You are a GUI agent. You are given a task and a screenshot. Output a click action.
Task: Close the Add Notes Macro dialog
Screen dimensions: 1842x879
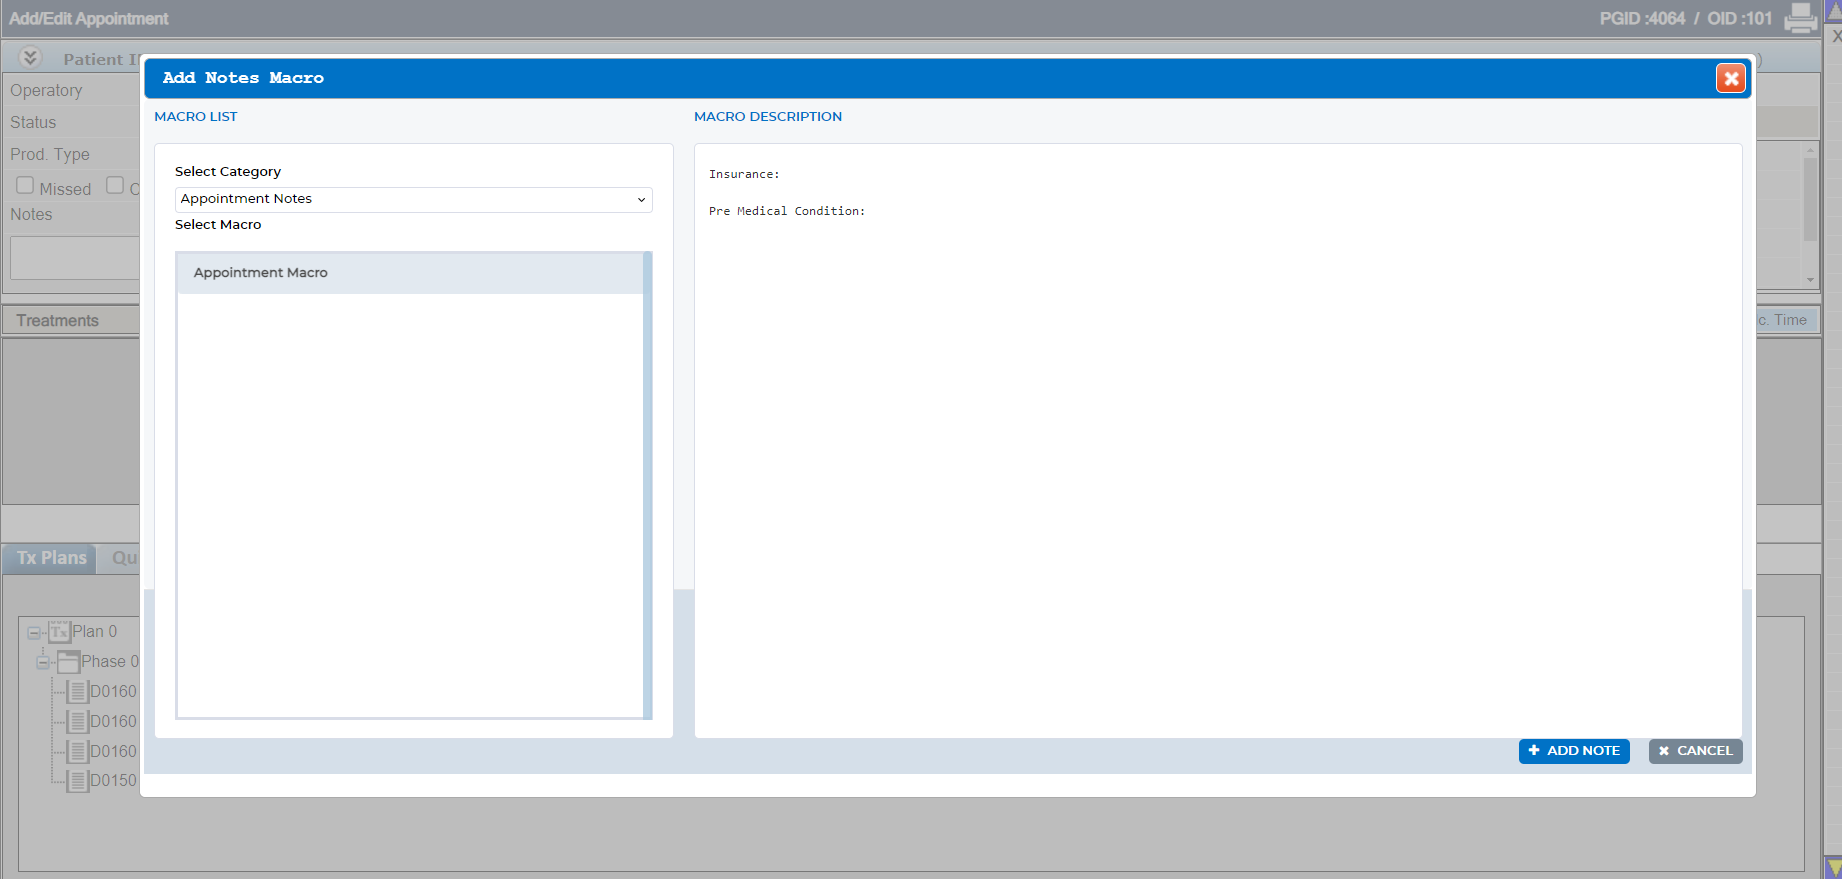click(x=1731, y=78)
